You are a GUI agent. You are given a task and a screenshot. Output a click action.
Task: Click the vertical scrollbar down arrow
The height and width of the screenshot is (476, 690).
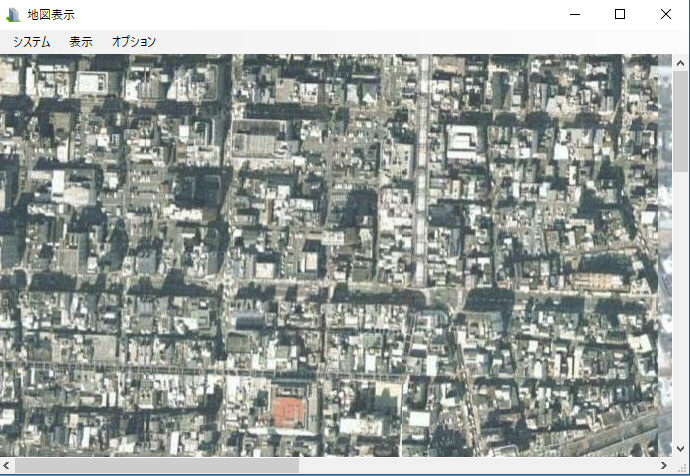680,448
